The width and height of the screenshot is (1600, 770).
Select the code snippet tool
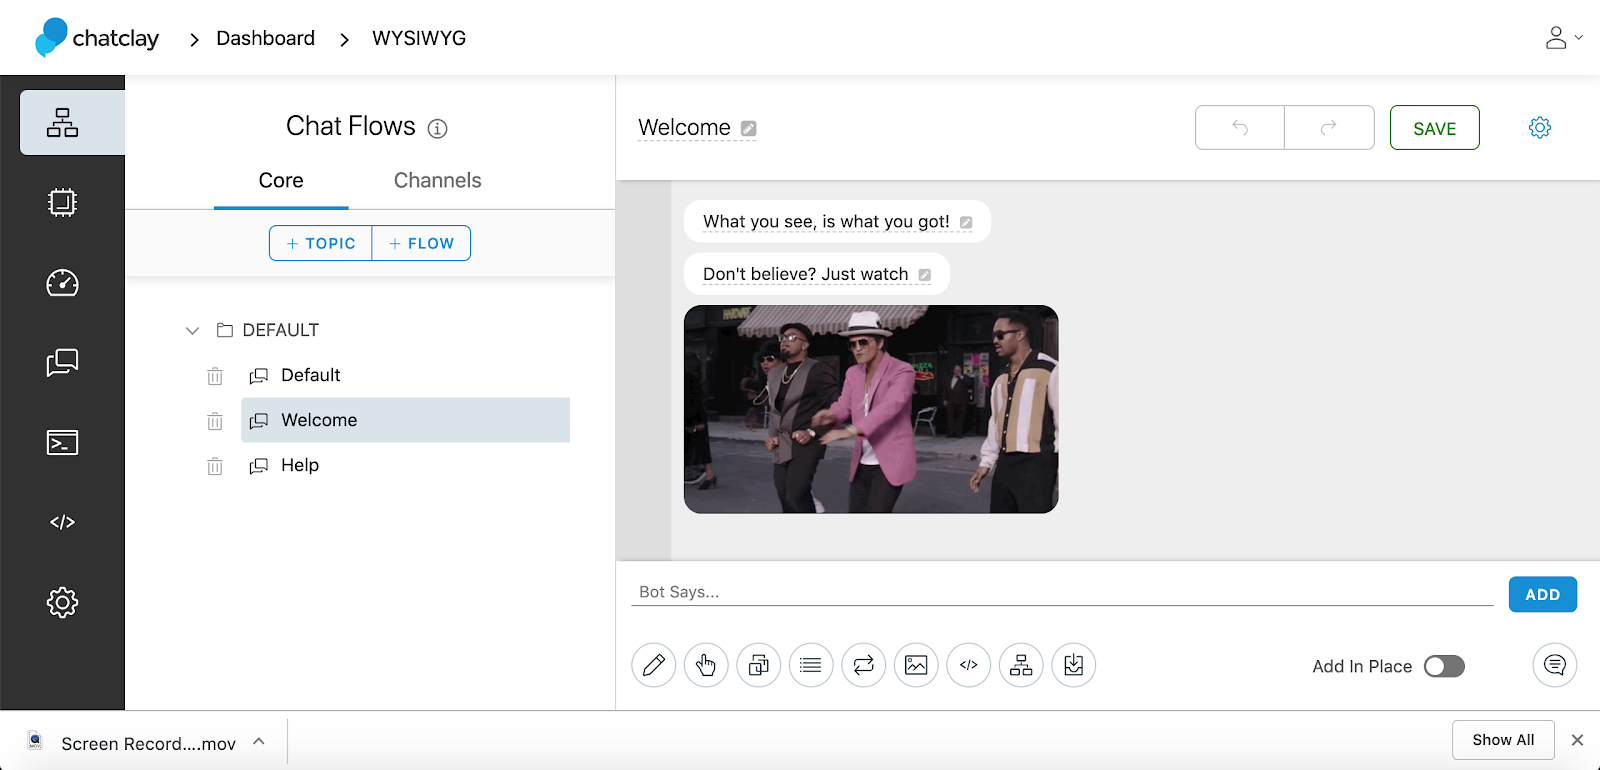point(969,665)
